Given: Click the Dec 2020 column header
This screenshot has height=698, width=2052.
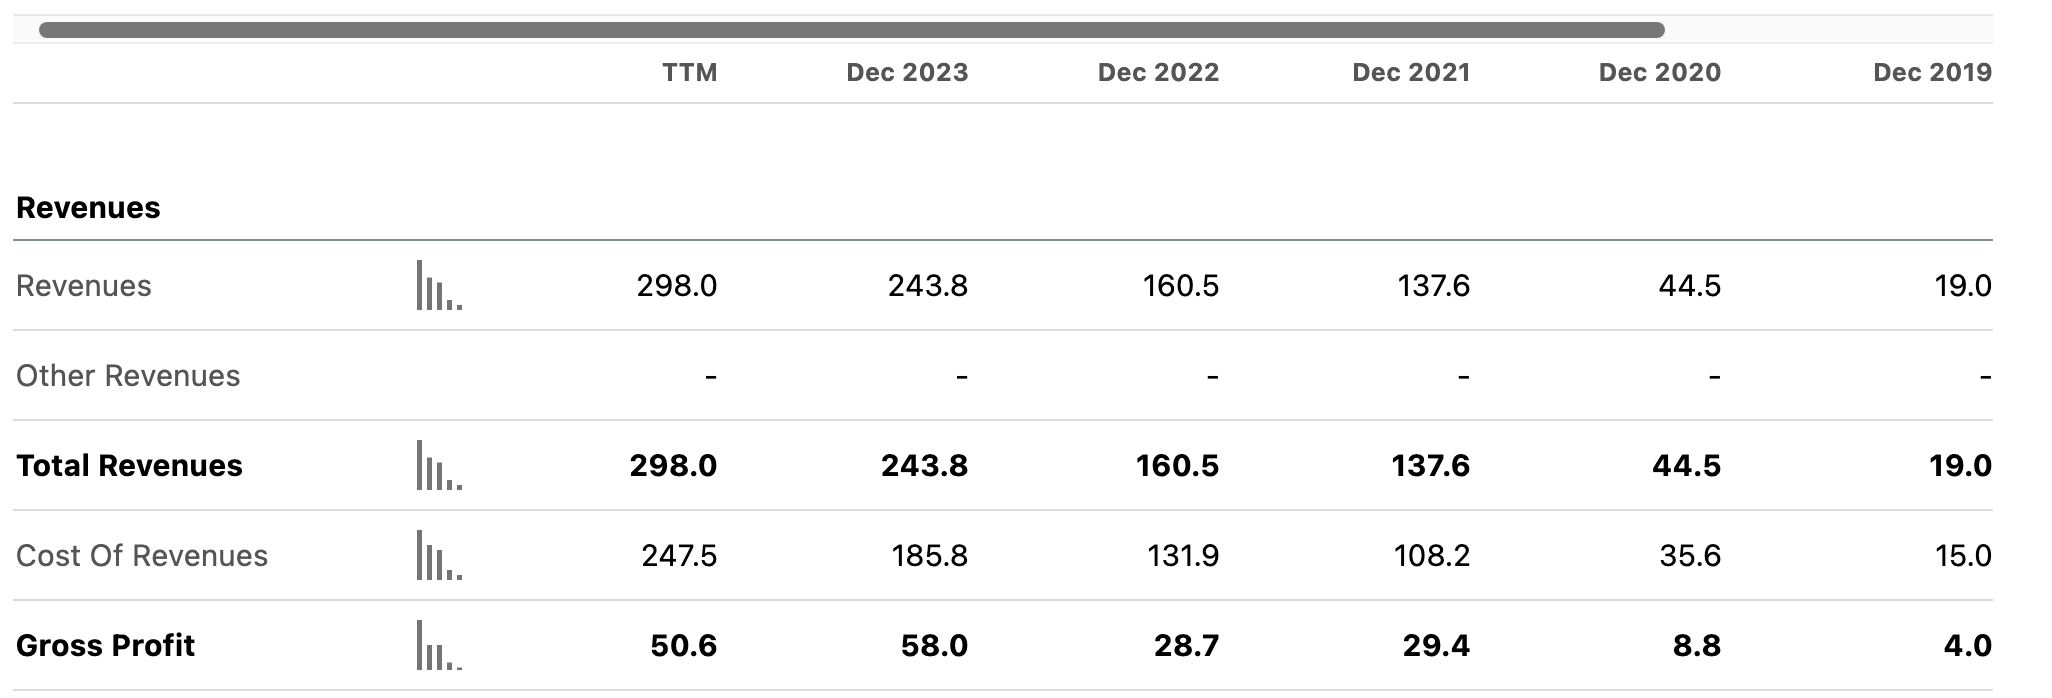Looking at the screenshot, I should click(1659, 72).
